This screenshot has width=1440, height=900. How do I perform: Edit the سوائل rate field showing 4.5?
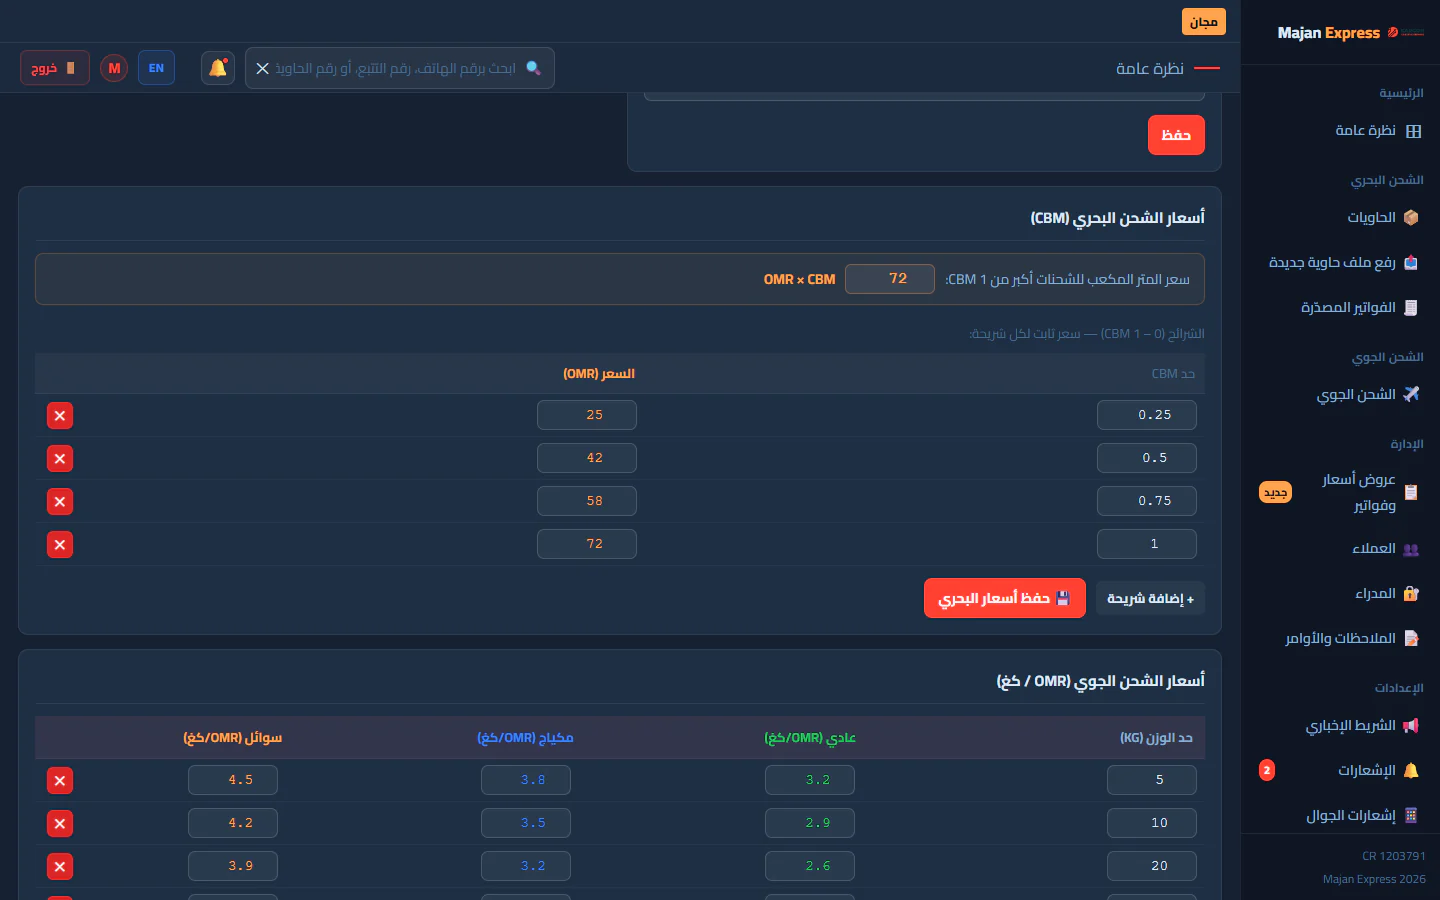pyautogui.click(x=233, y=780)
